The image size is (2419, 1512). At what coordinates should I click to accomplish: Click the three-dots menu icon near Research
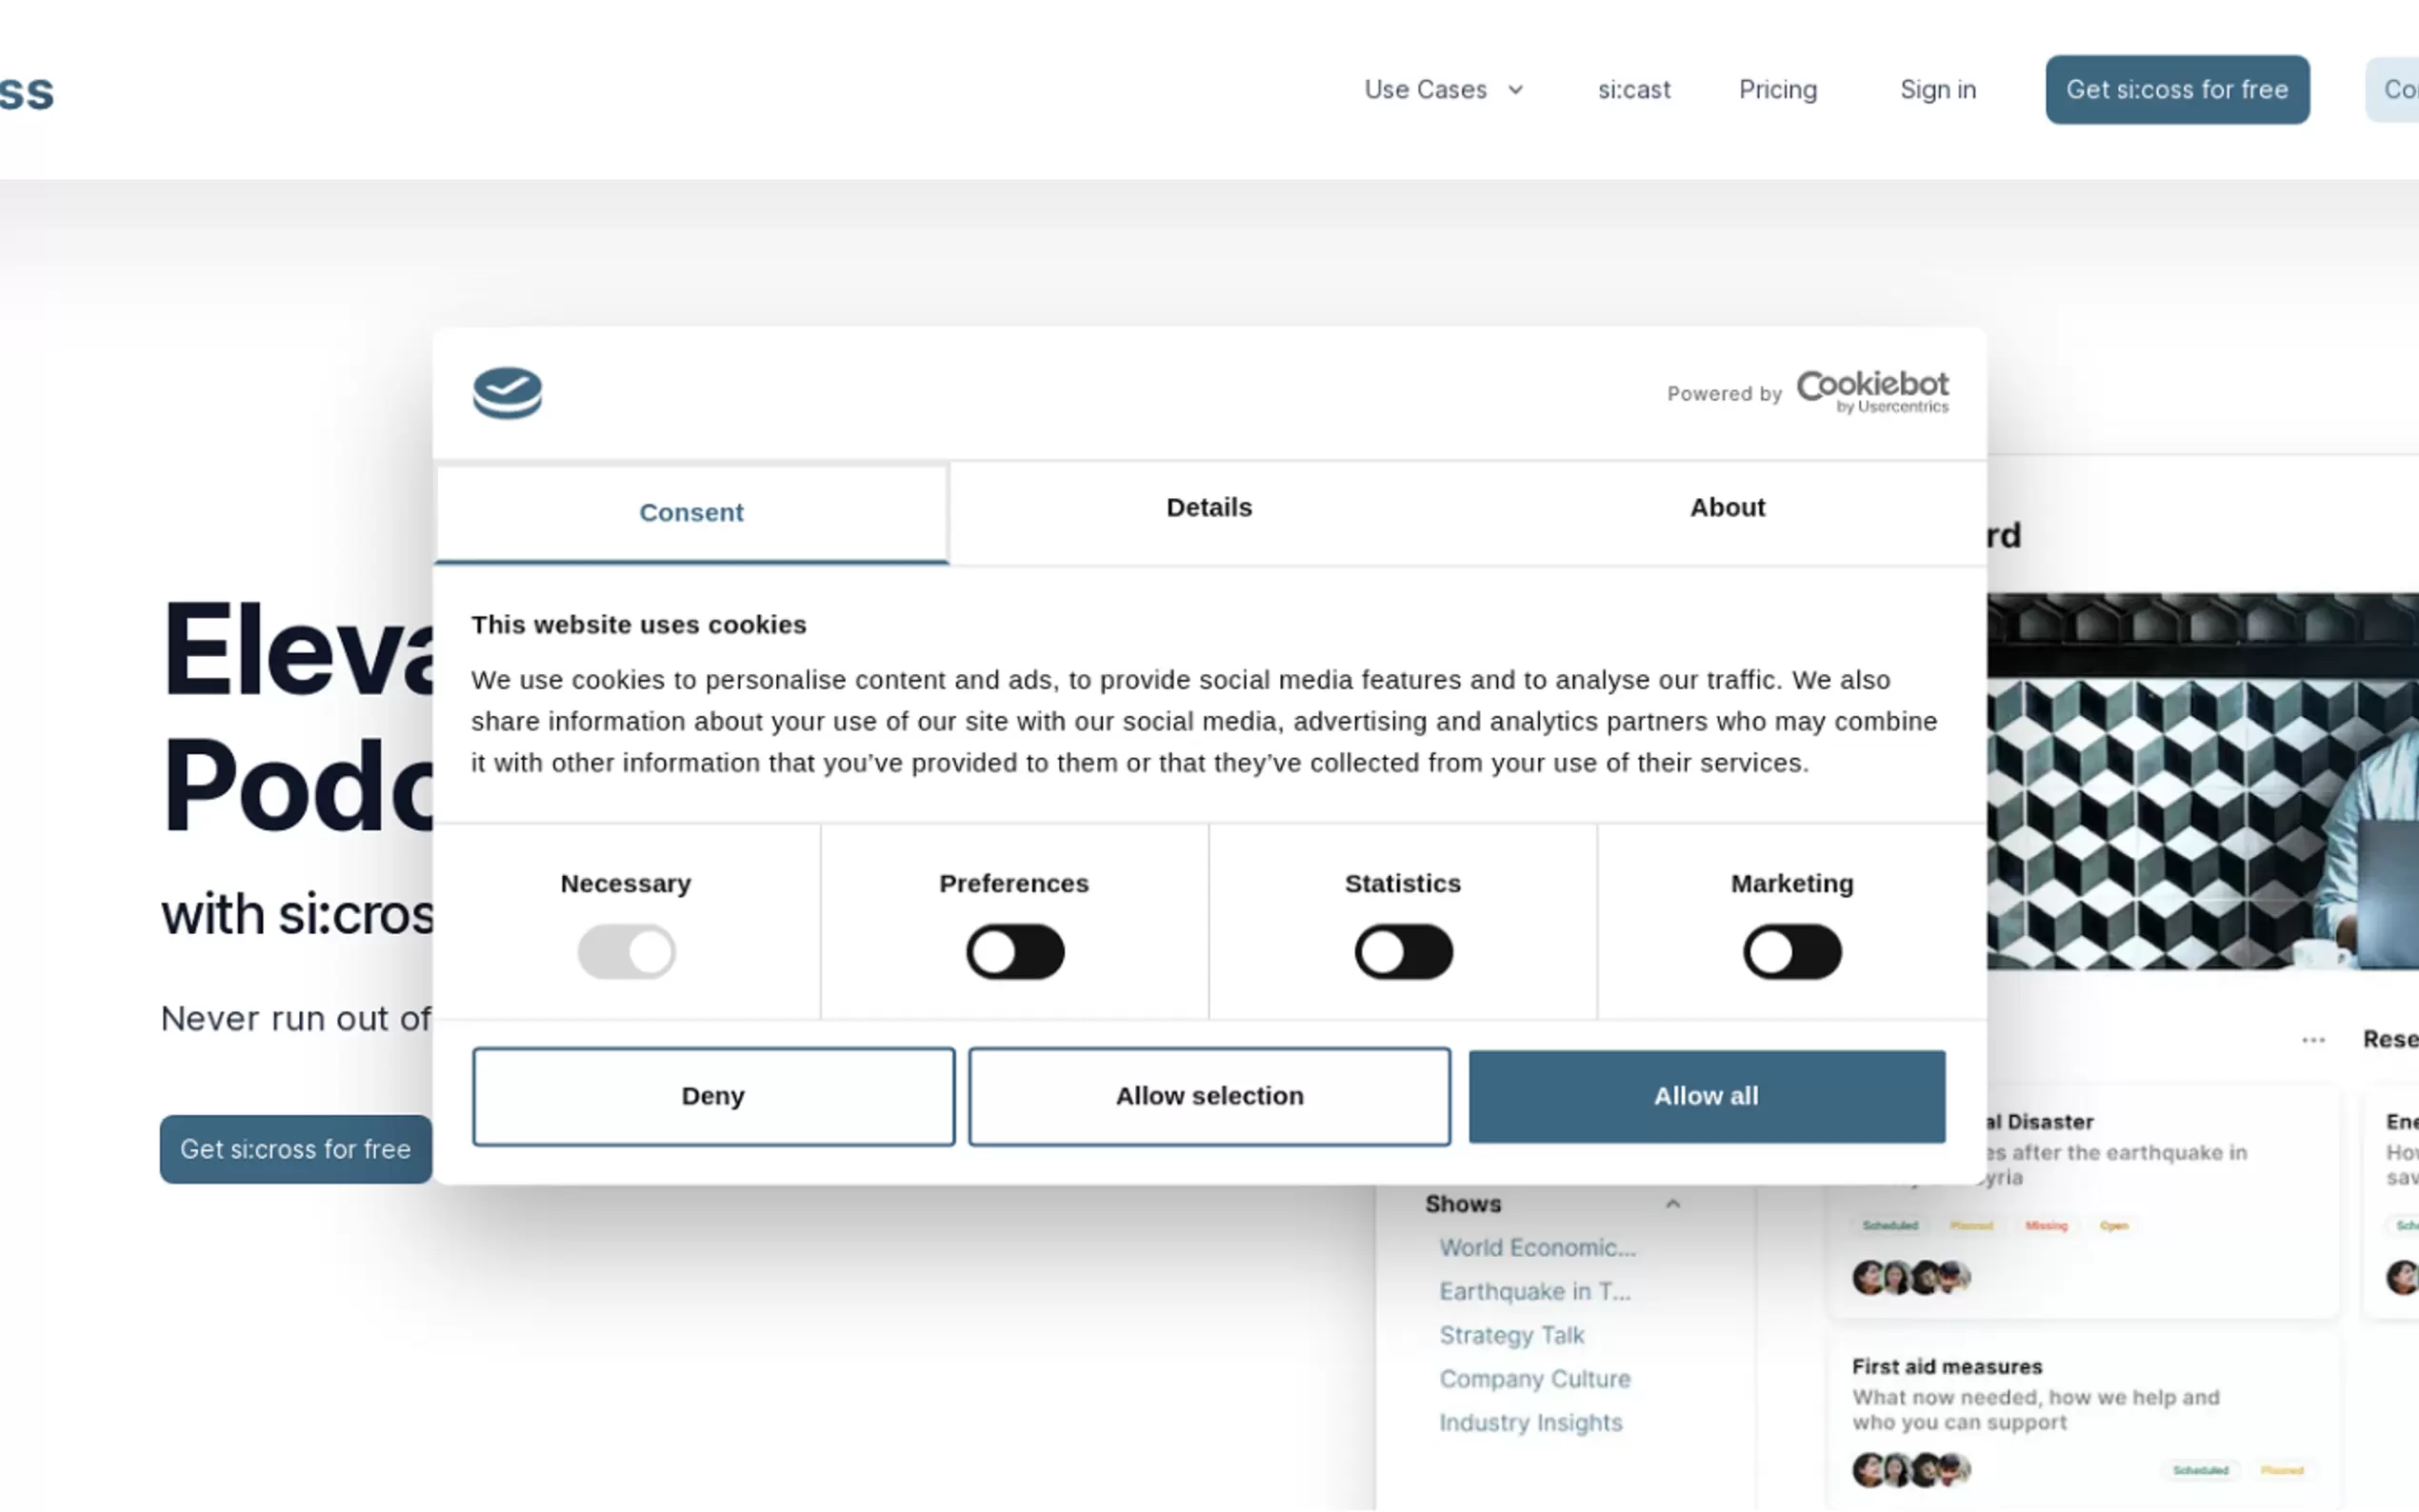tap(2312, 1040)
